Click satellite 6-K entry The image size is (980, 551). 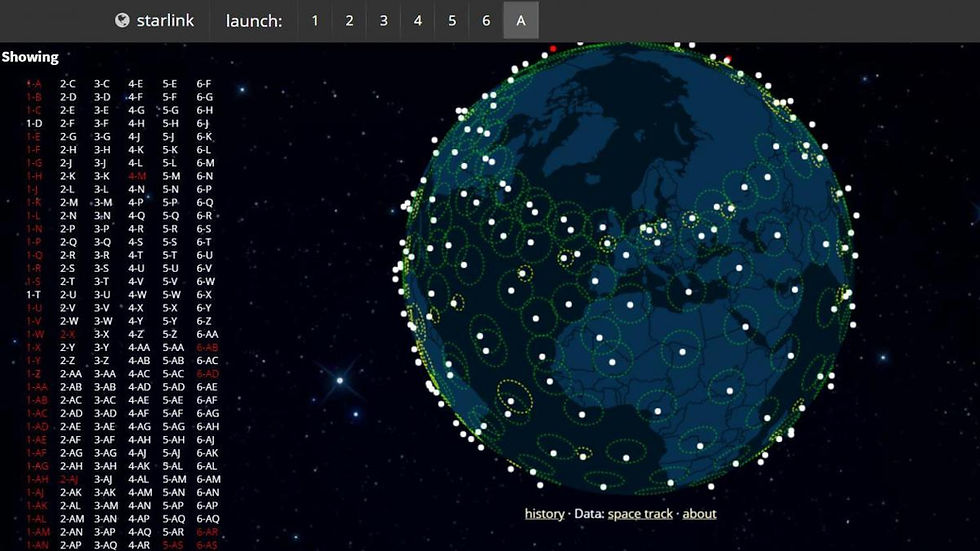(204, 137)
